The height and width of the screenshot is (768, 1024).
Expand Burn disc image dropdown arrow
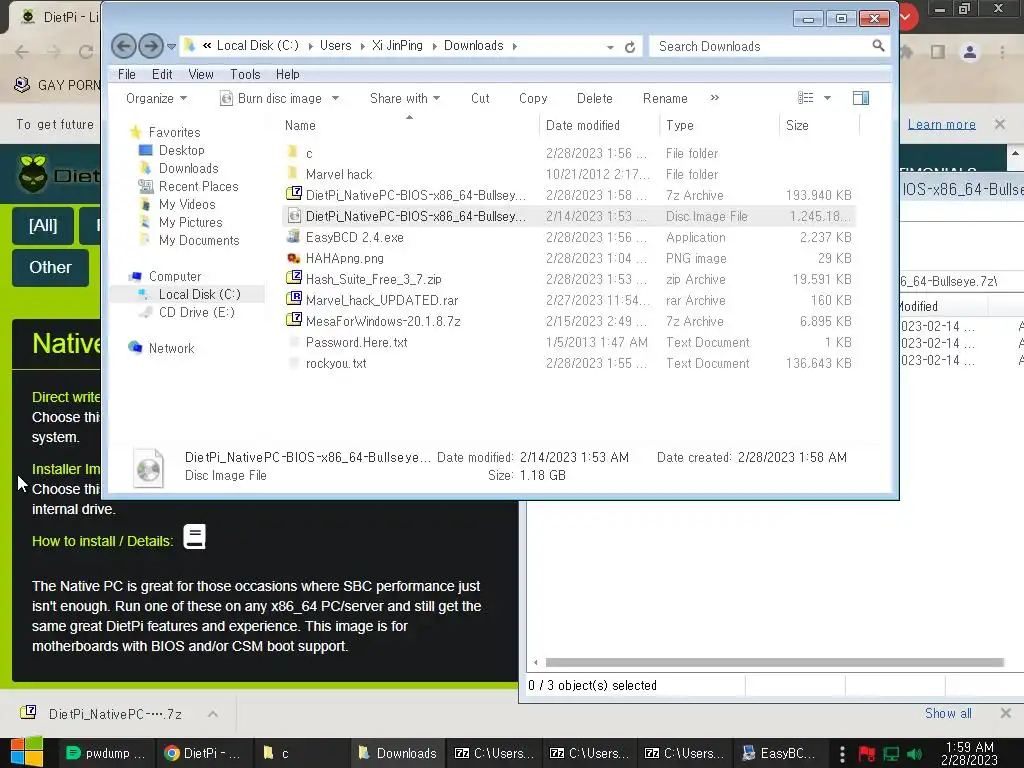336,98
